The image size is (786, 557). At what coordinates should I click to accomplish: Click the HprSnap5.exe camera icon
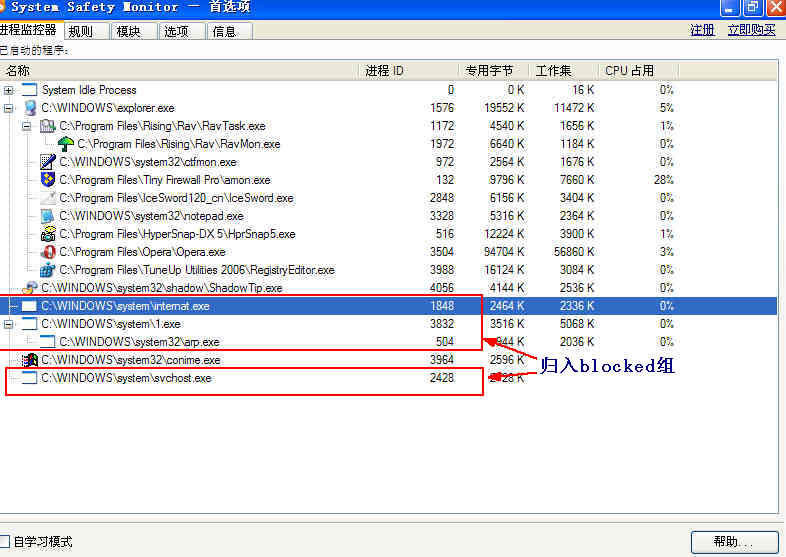click(48, 234)
